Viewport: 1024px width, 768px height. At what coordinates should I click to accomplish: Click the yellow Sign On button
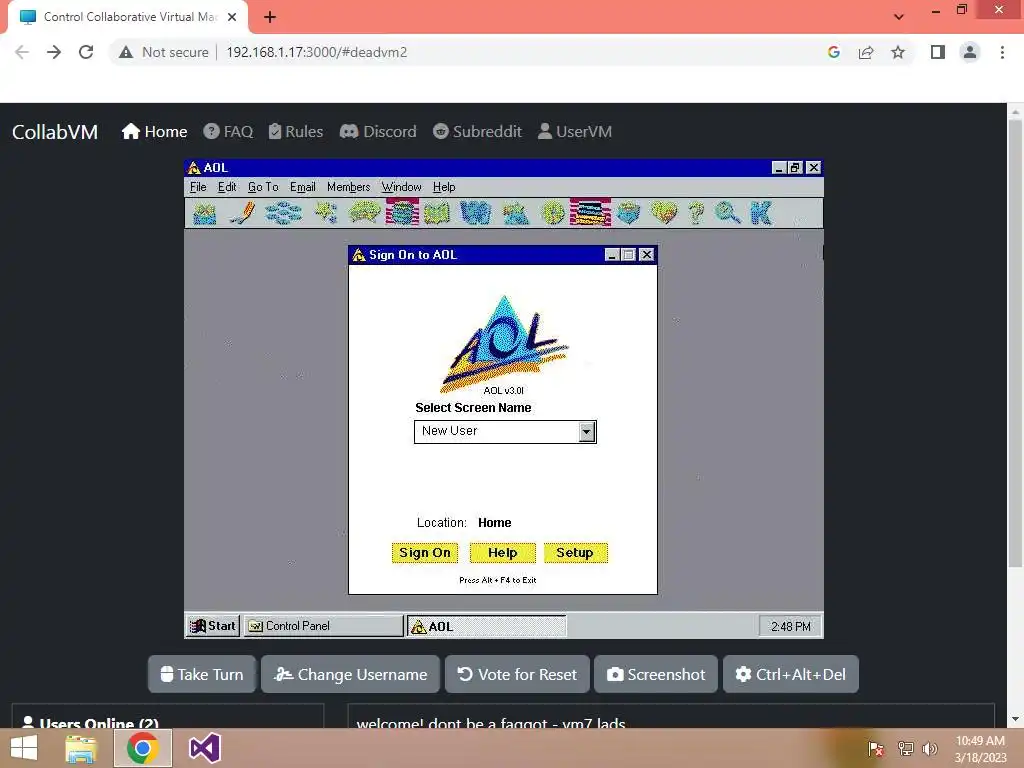tap(424, 552)
